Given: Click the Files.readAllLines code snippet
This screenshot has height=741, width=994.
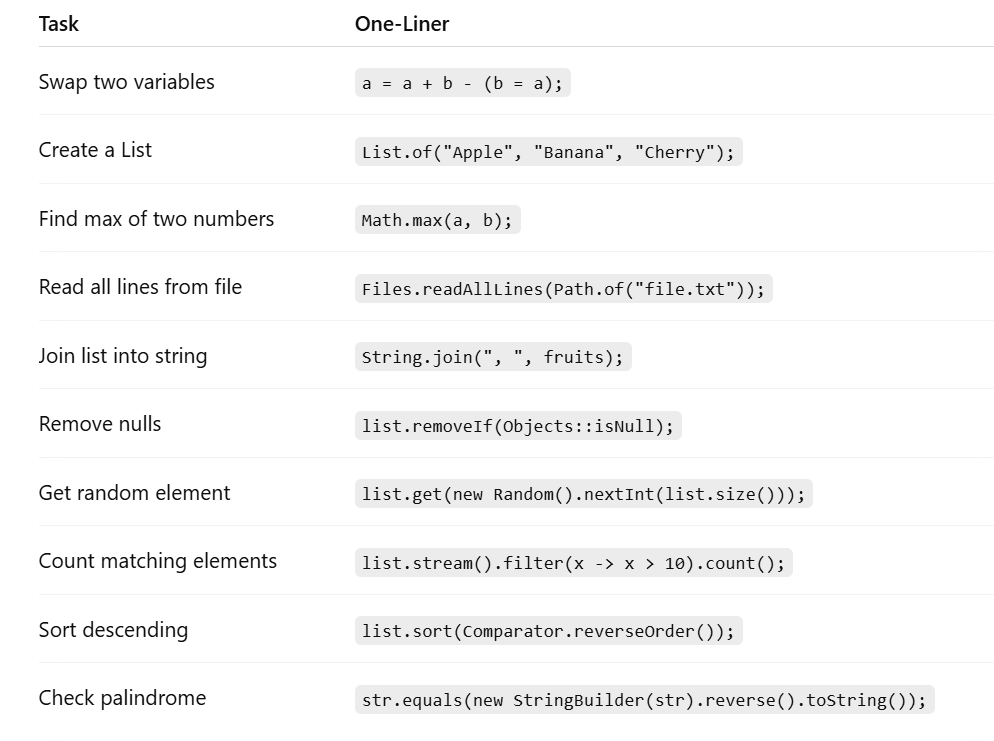Looking at the screenshot, I should click(564, 289).
